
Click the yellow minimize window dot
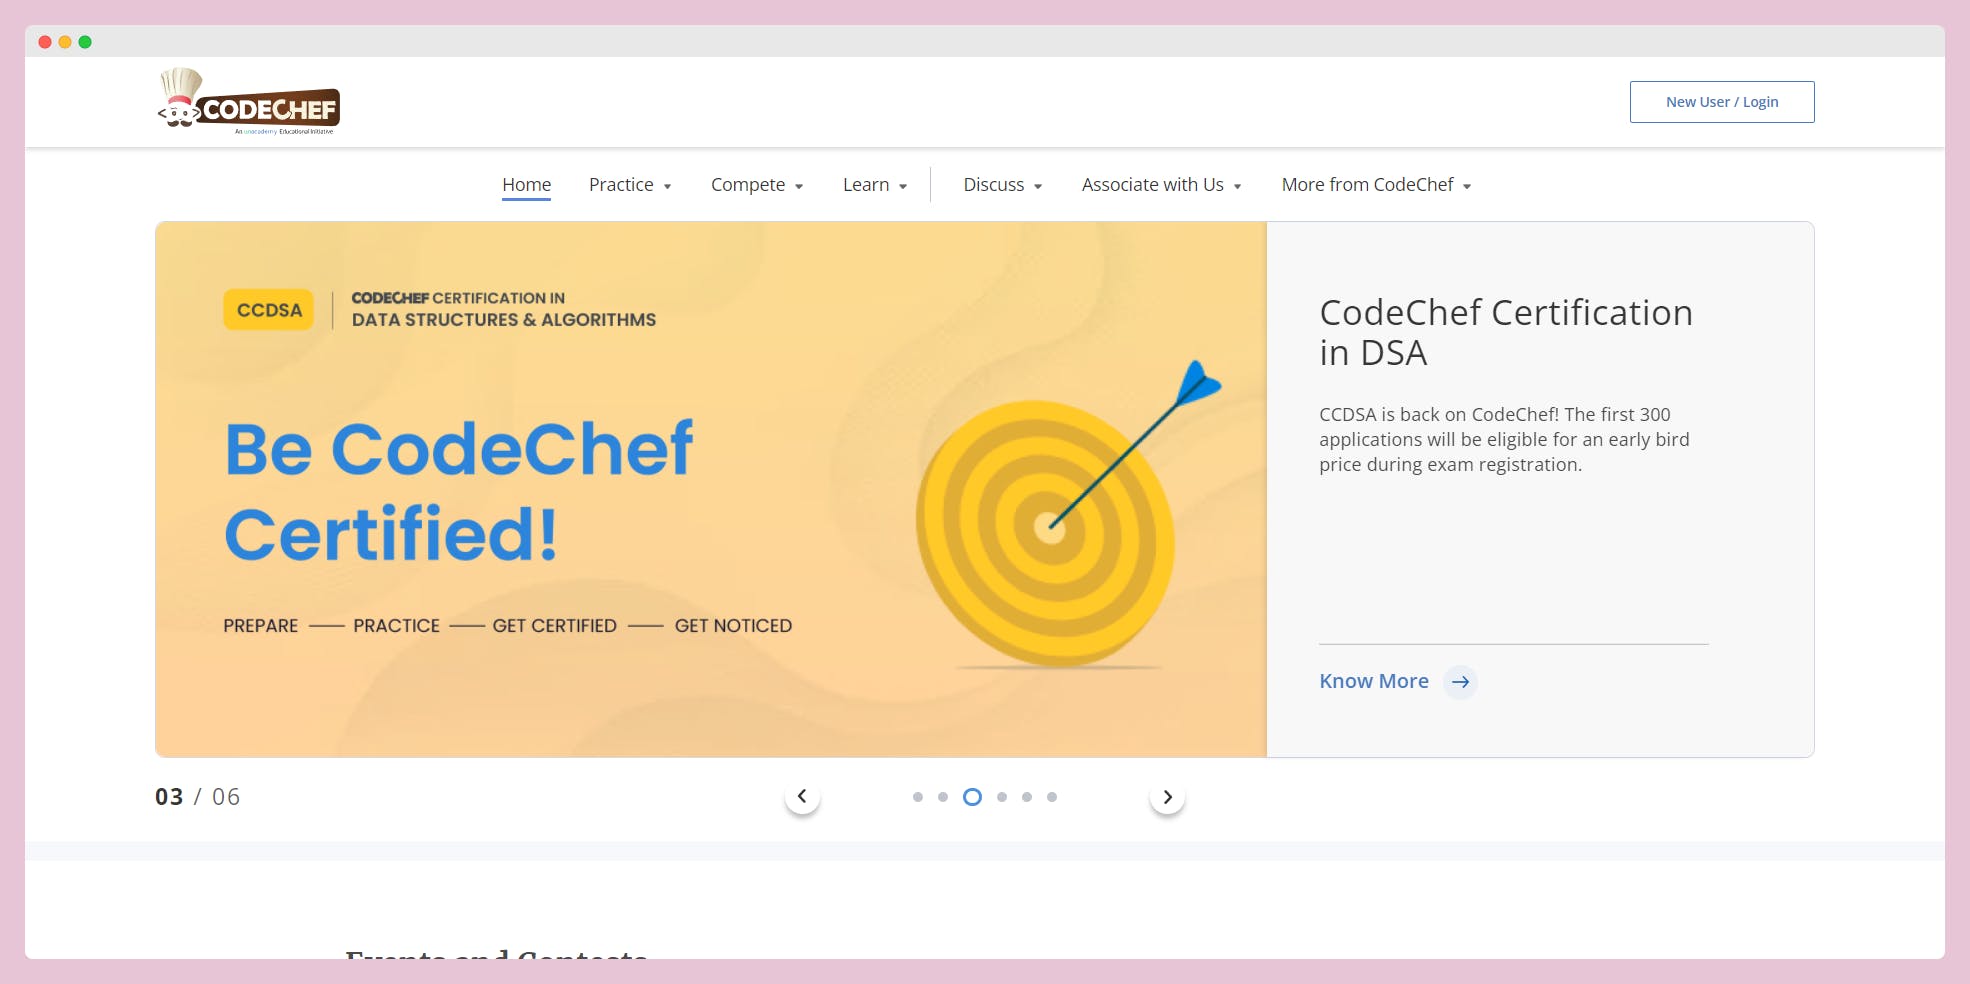65,42
